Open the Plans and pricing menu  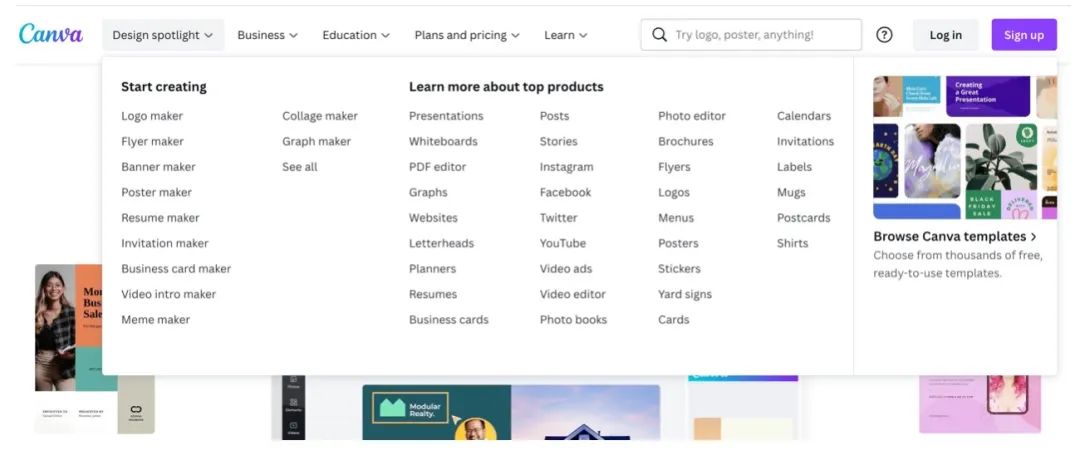(466, 35)
